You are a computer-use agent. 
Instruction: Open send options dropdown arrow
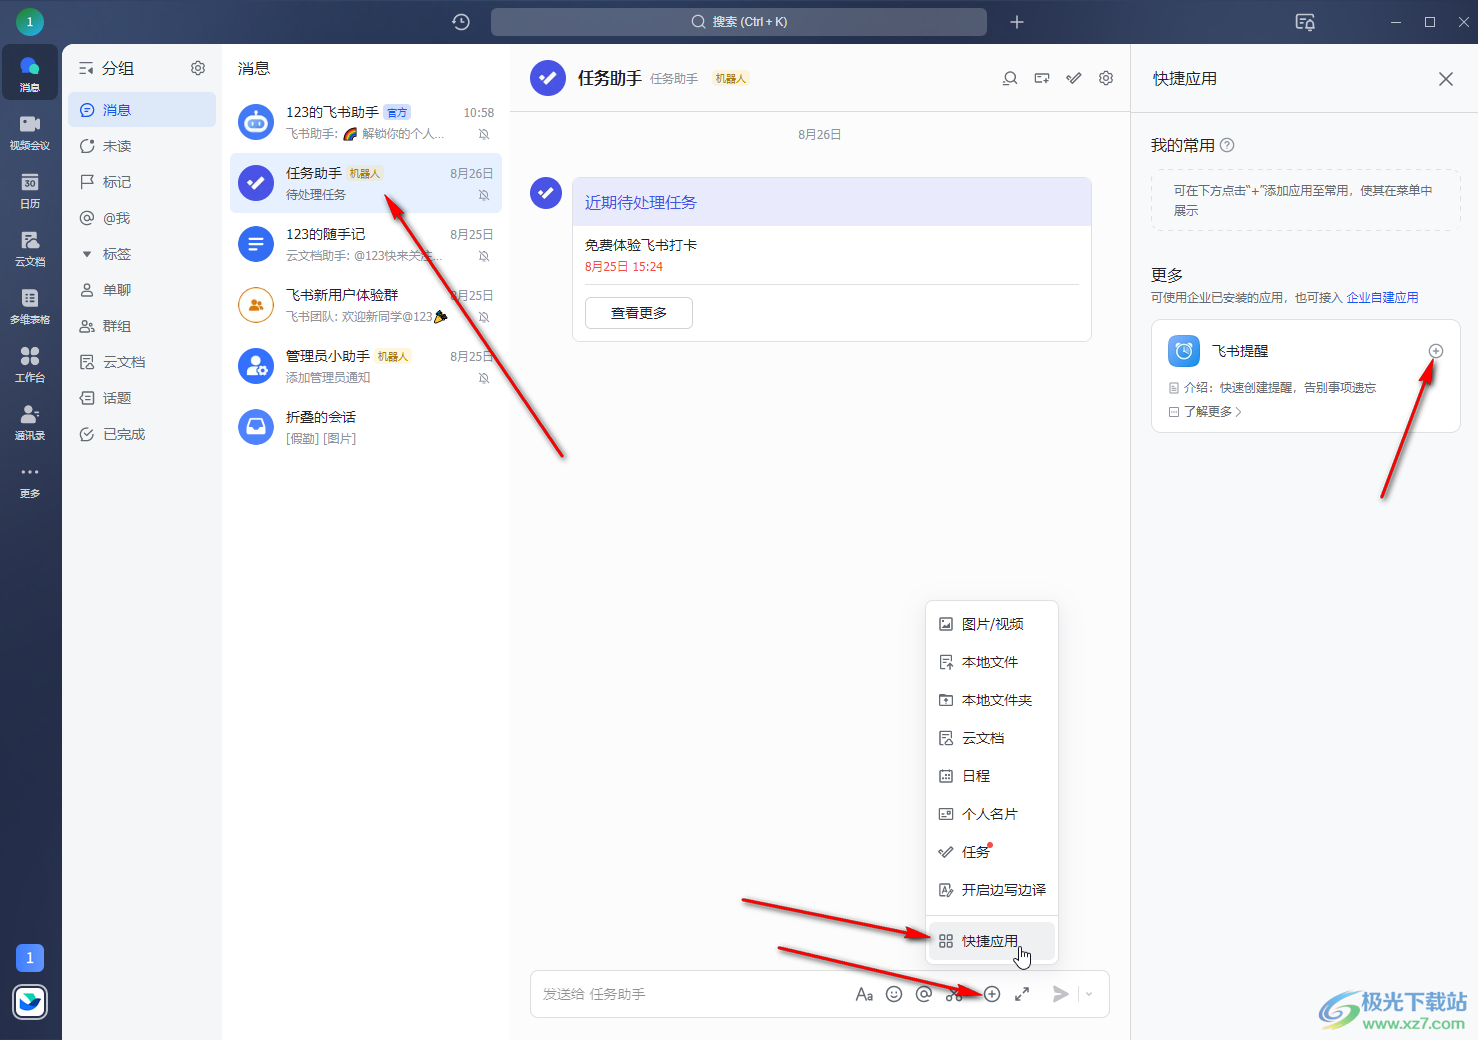(x=1089, y=994)
